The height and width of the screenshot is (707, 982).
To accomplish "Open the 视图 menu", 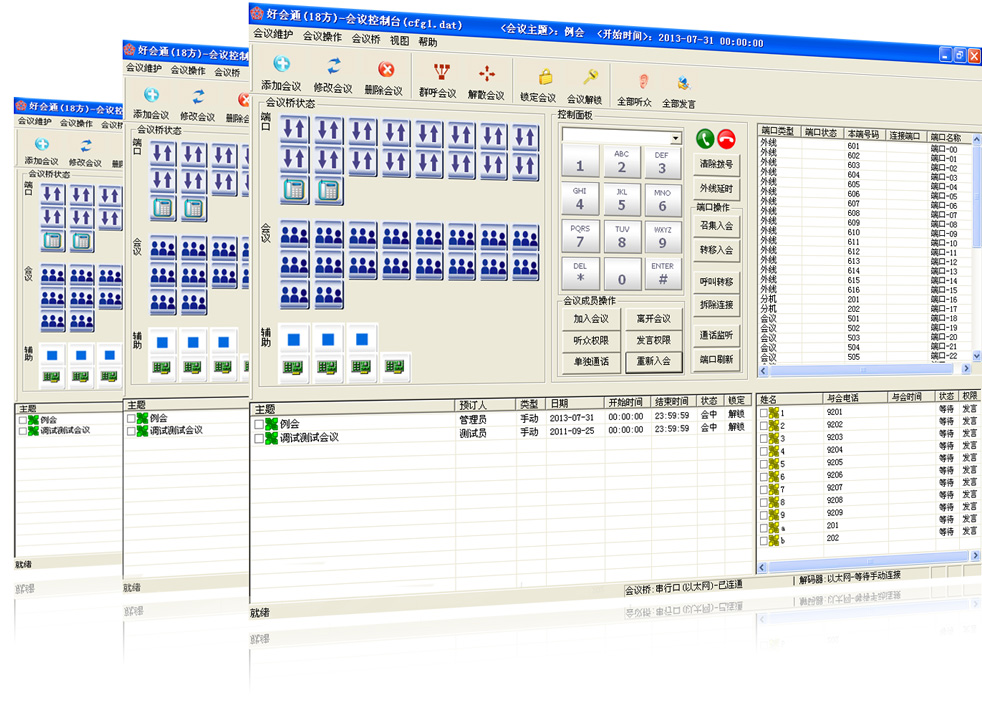I will pyautogui.click(x=400, y=41).
